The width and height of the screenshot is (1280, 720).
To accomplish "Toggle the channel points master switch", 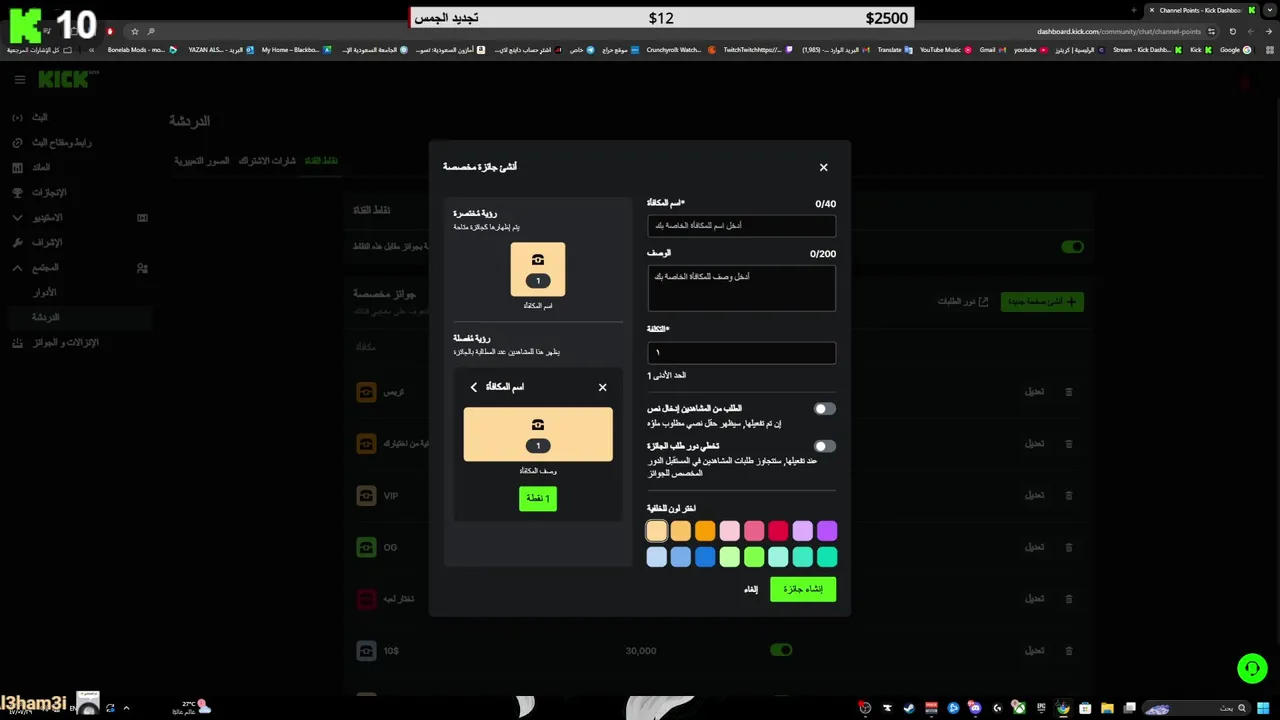I will coord(1072,247).
